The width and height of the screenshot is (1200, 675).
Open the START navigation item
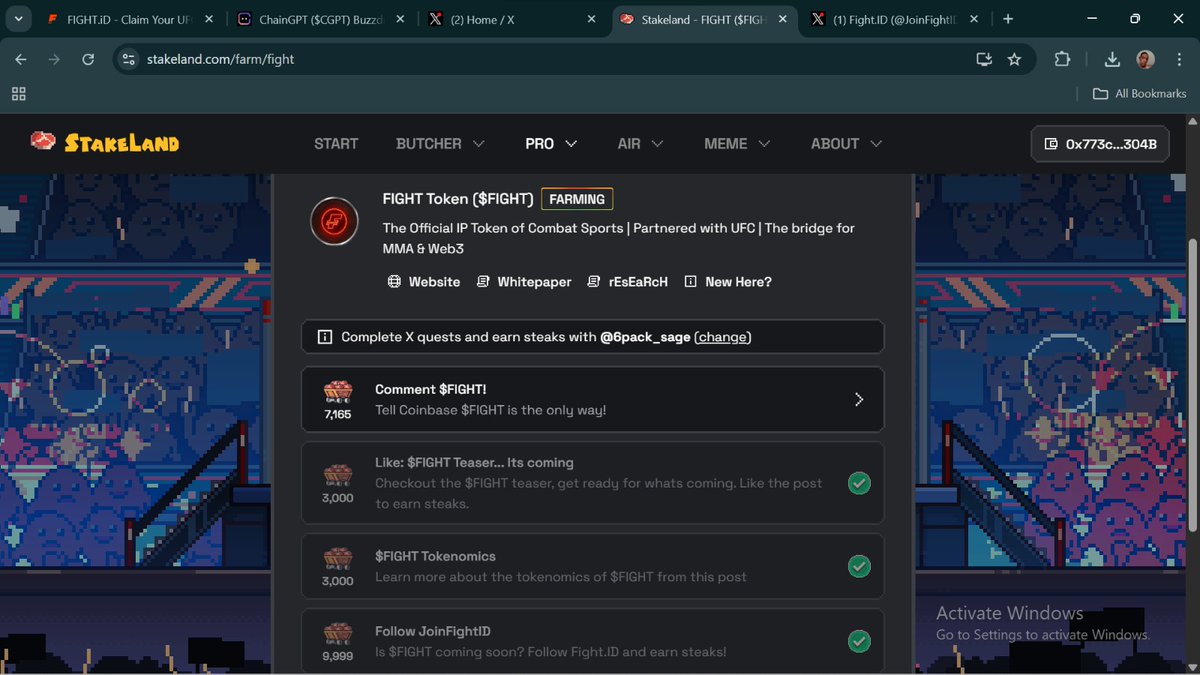click(x=336, y=144)
